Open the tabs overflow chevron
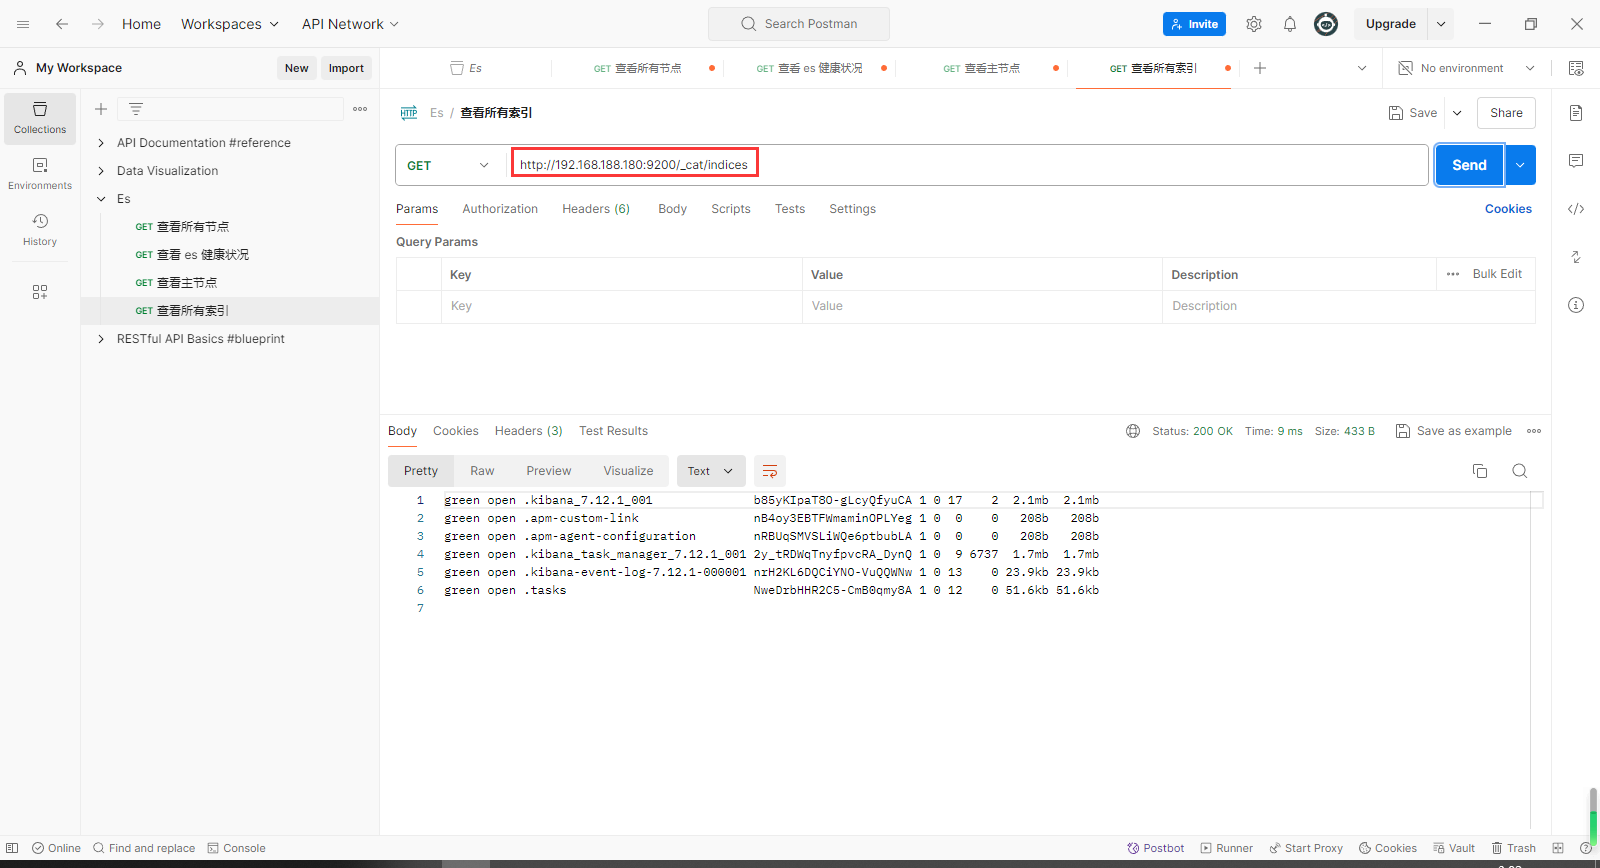 1362,68
